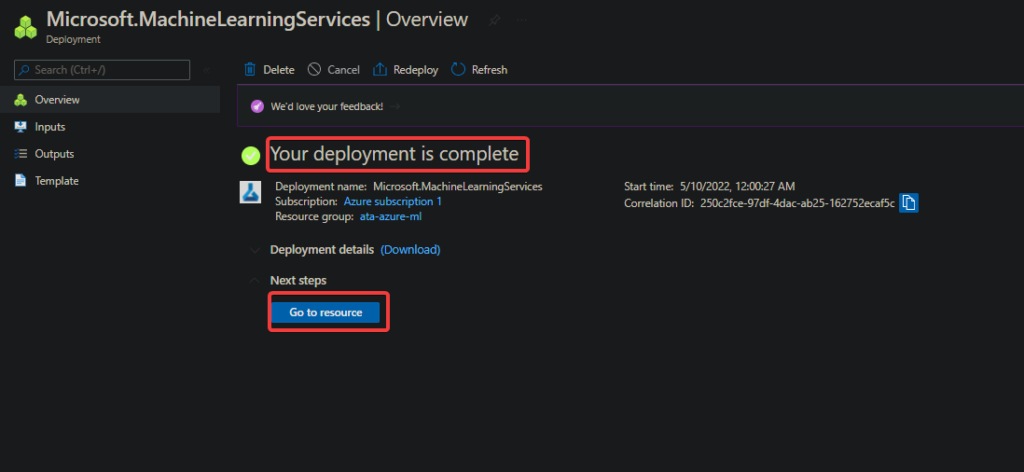Open the ata-azure-ml resource group link

[x=391, y=216]
